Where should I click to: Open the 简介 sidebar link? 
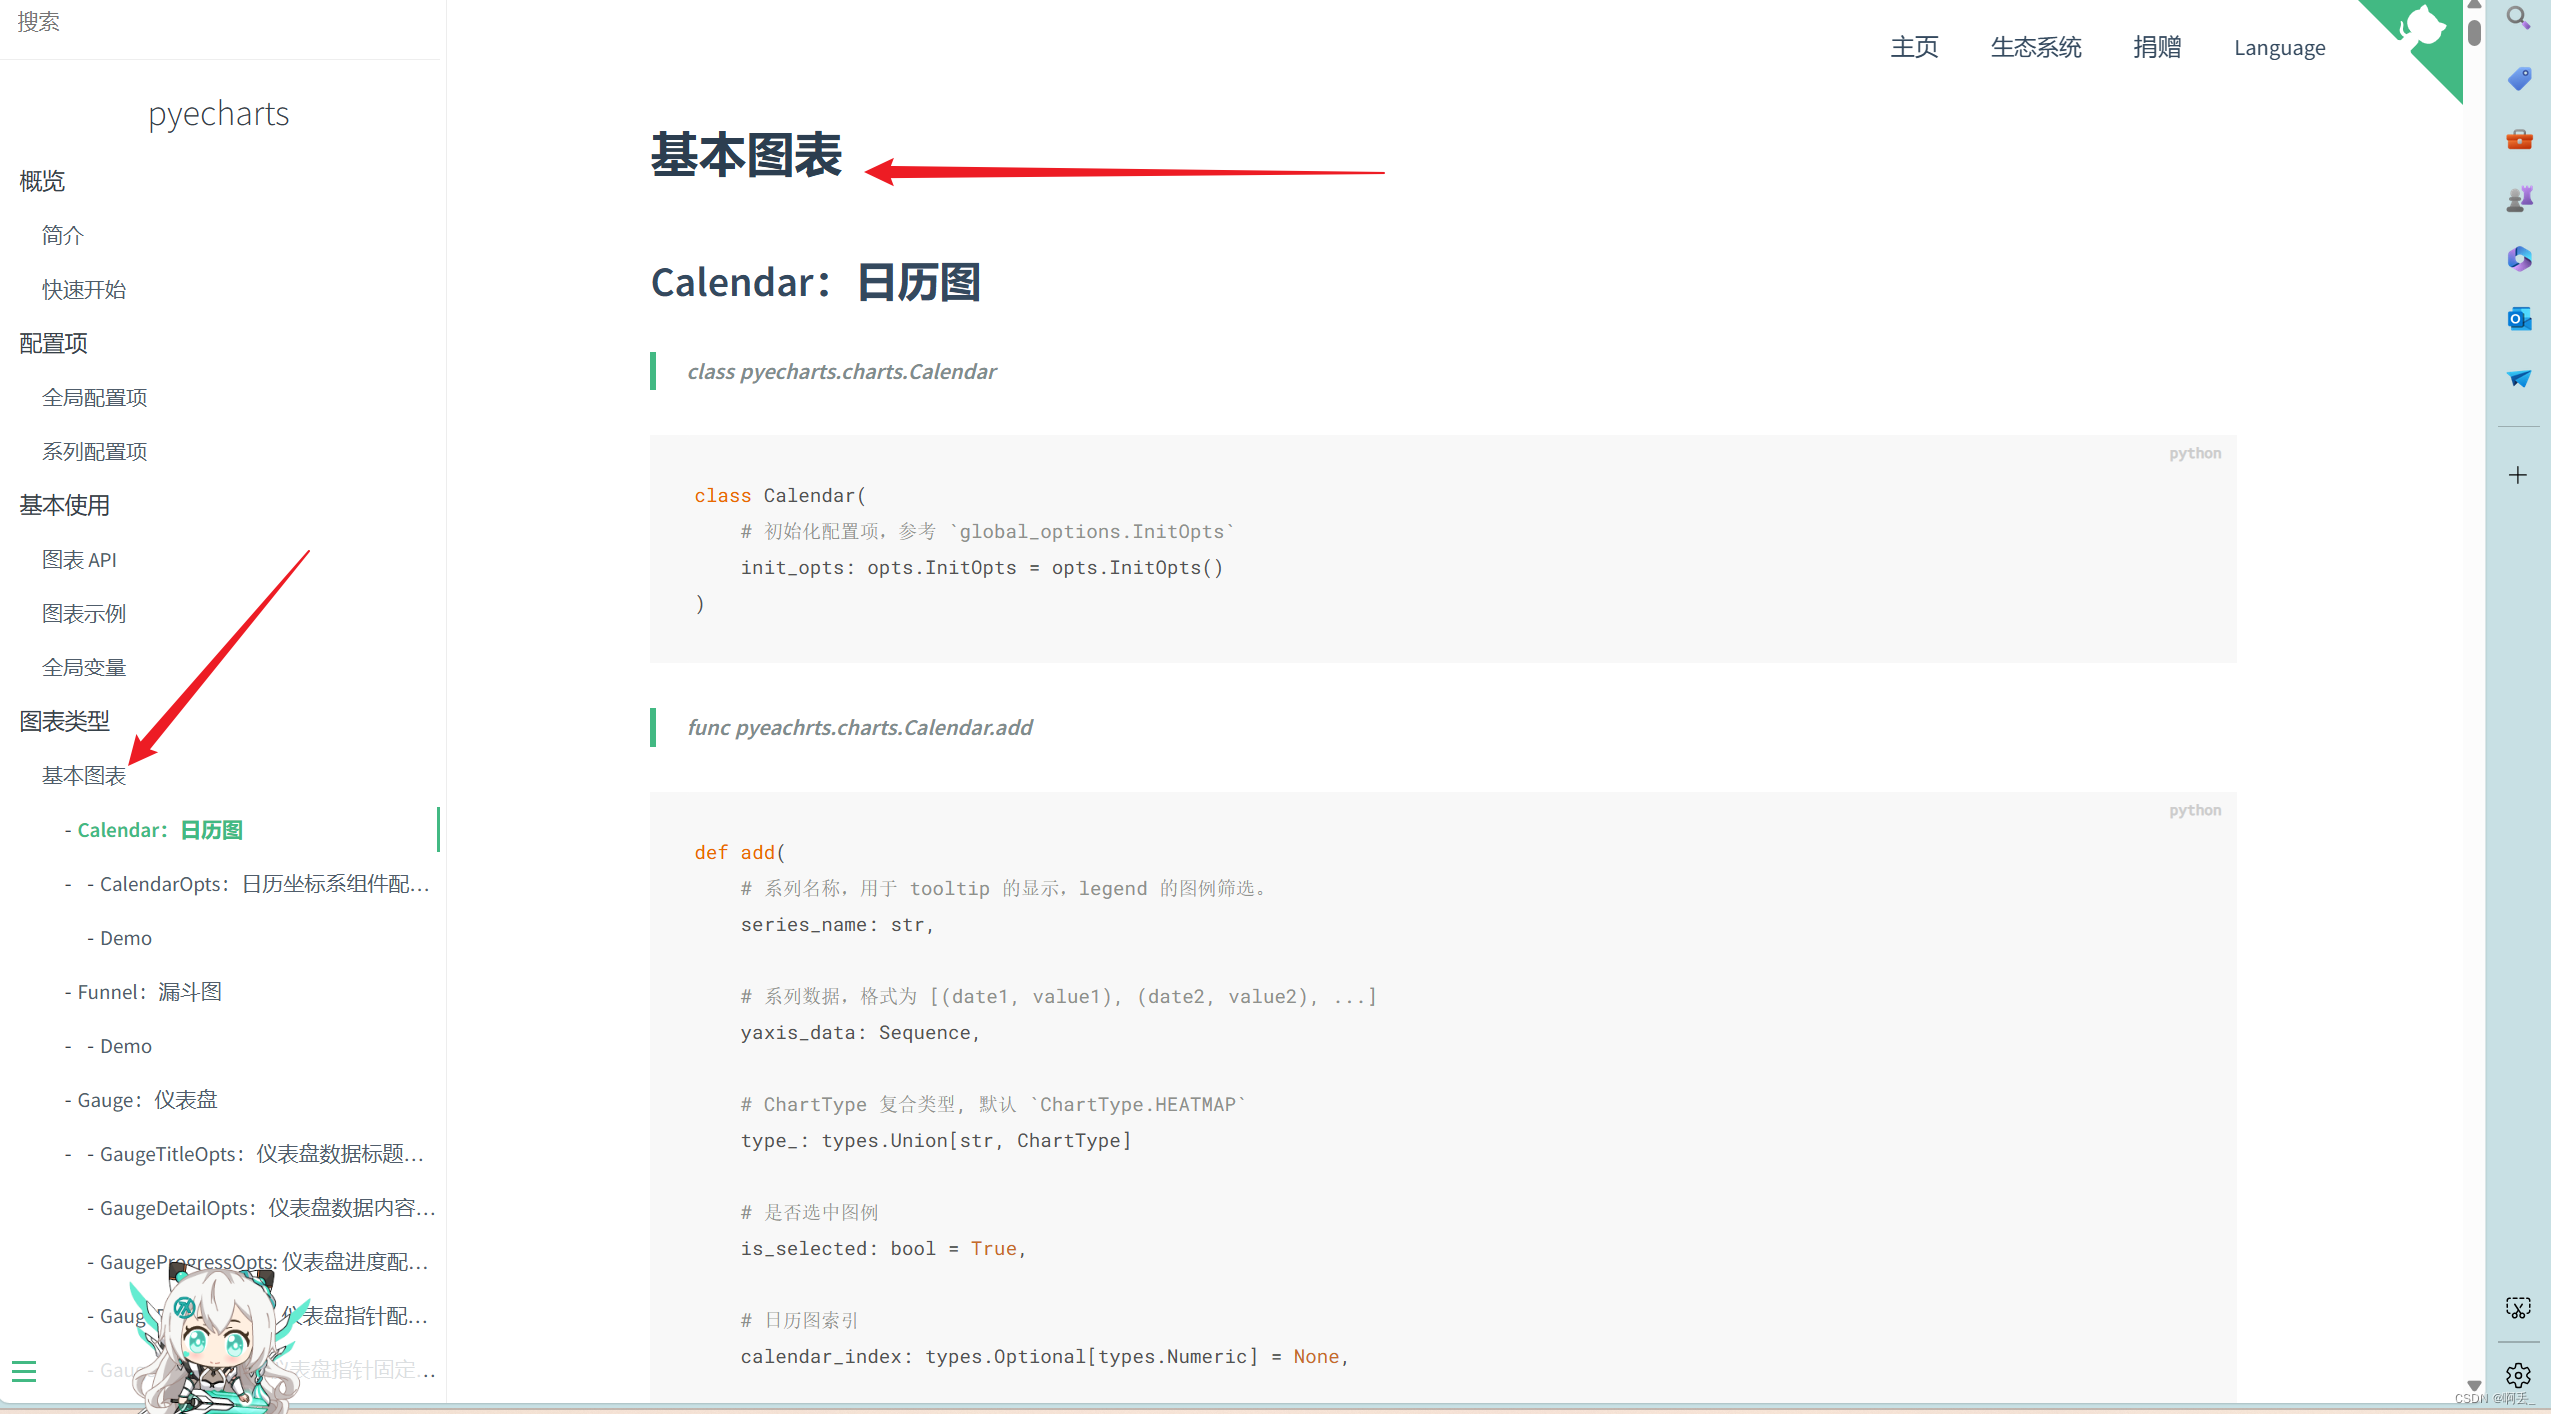point(63,235)
